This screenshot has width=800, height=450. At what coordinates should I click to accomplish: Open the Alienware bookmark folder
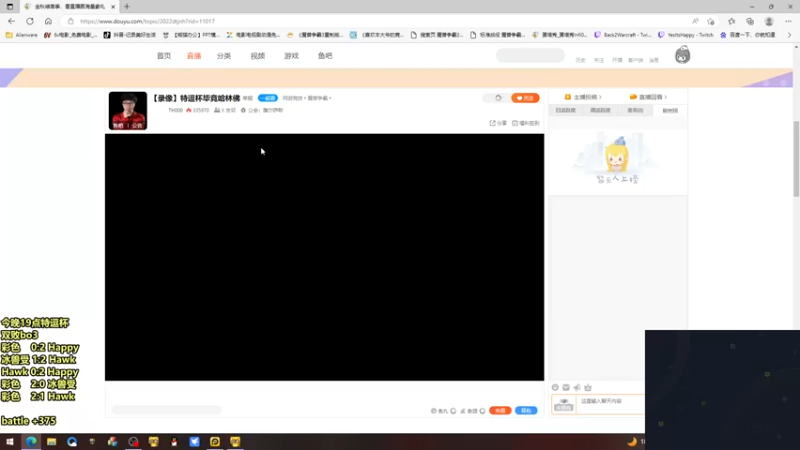(21, 35)
